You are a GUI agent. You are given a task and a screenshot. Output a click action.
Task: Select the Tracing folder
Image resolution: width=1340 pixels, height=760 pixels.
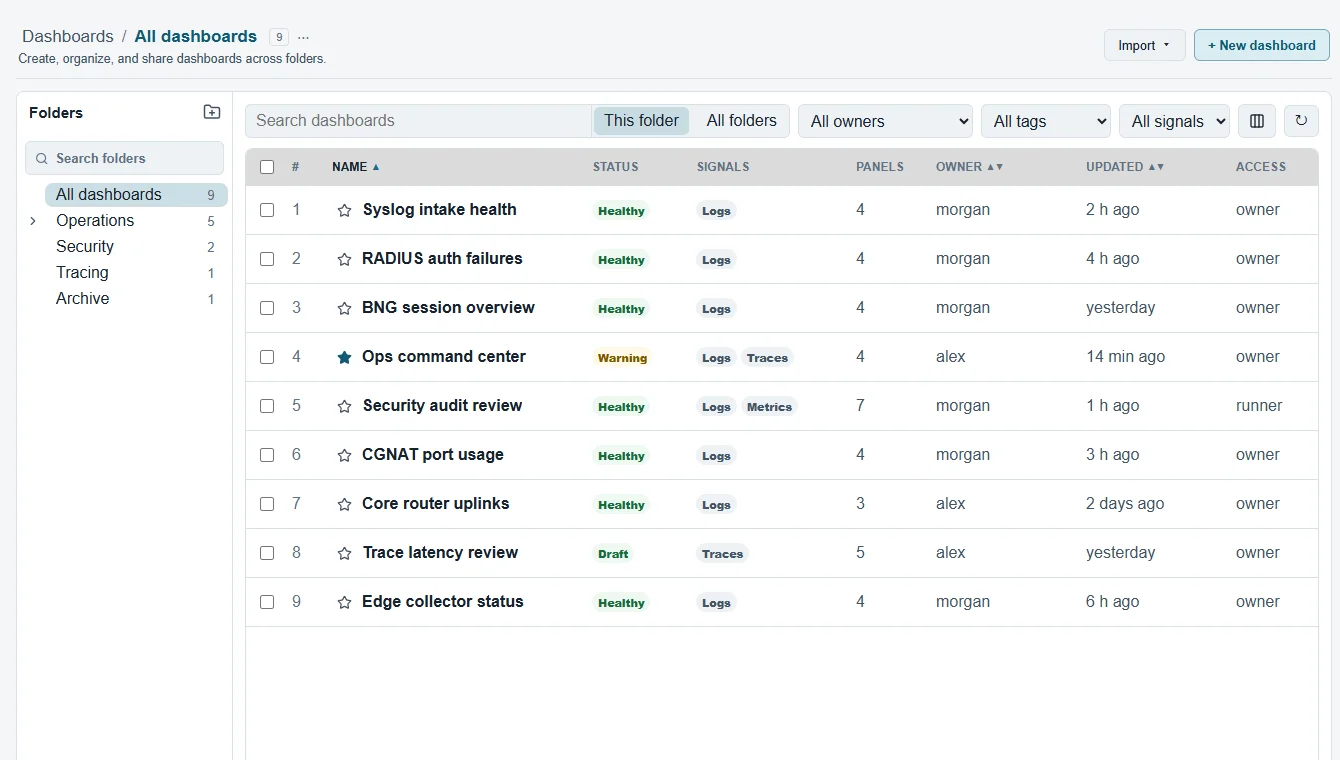136,273
